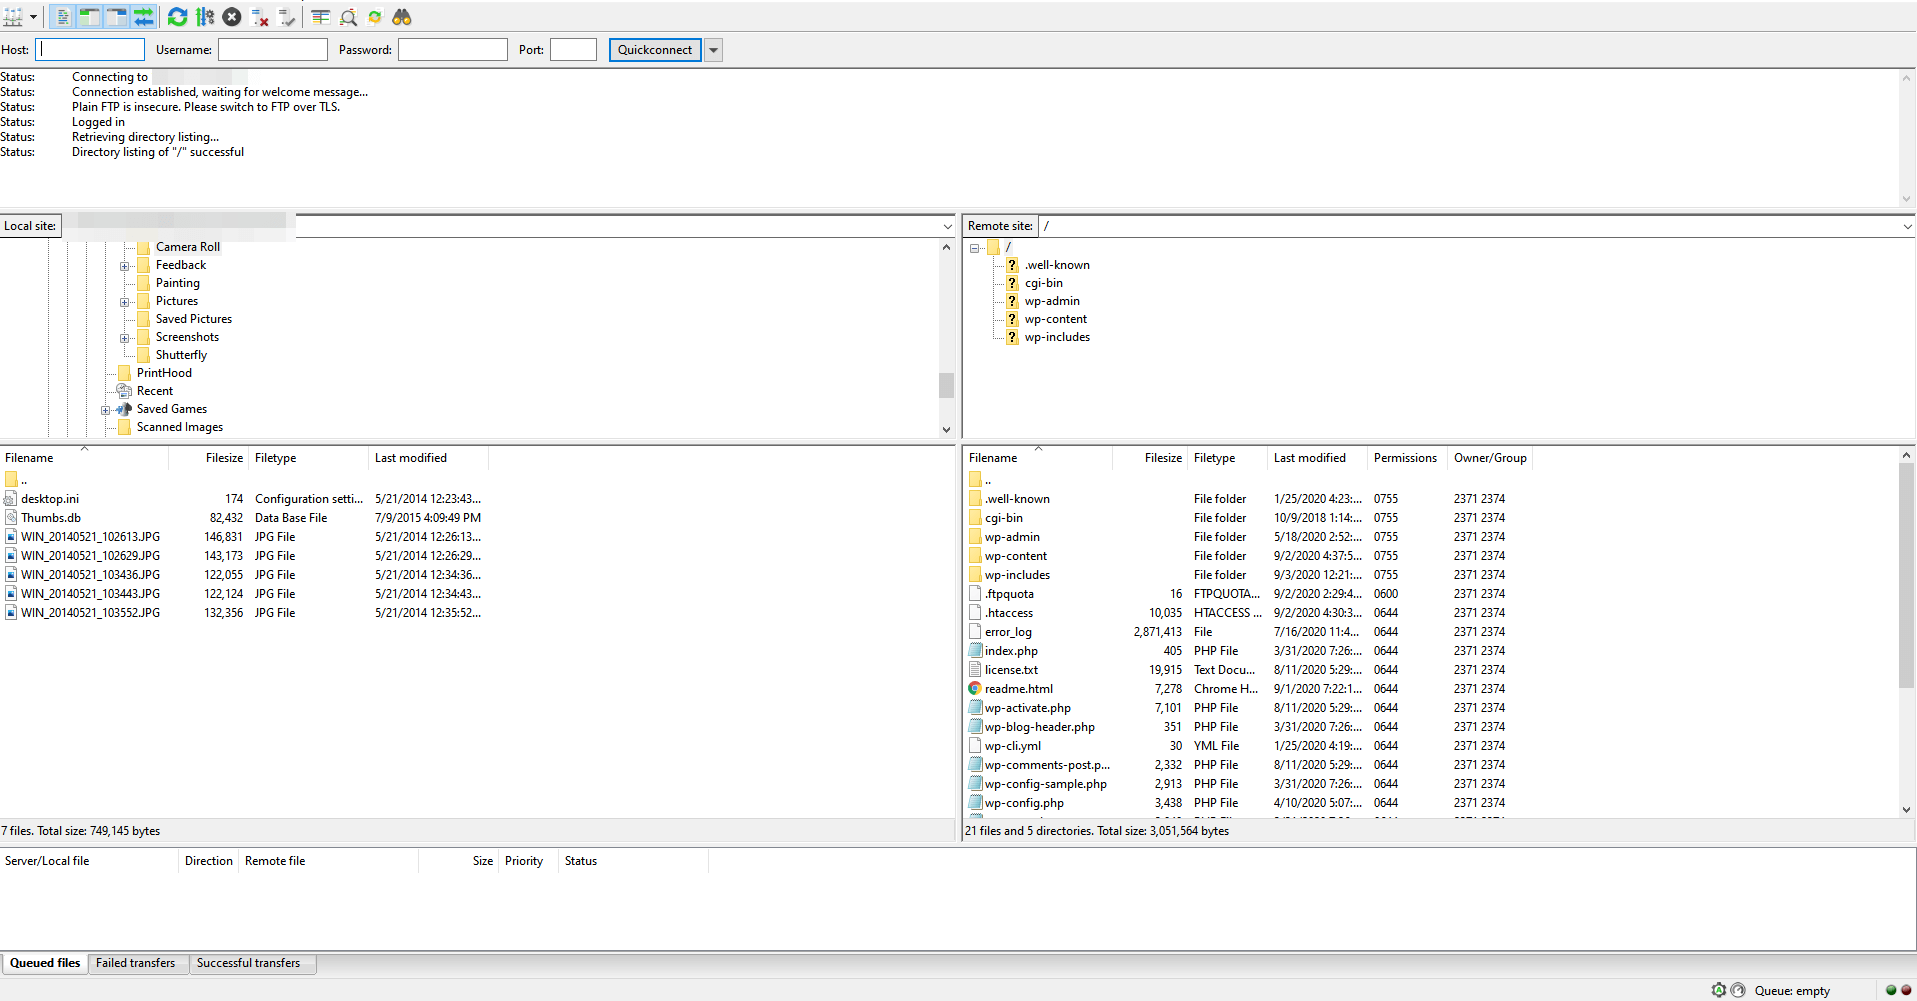Open the Site Manager icon
Screen dimensions: 1917x1001
[x=14, y=17]
